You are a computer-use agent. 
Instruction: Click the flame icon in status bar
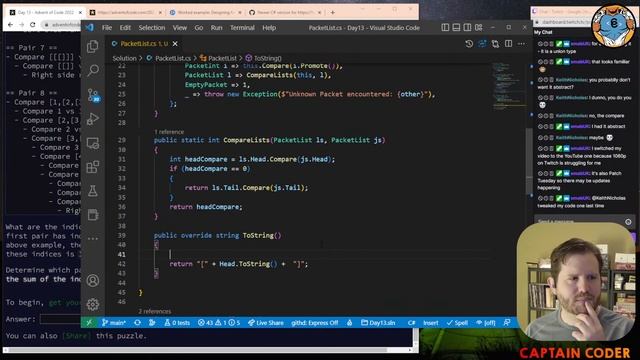349,322
